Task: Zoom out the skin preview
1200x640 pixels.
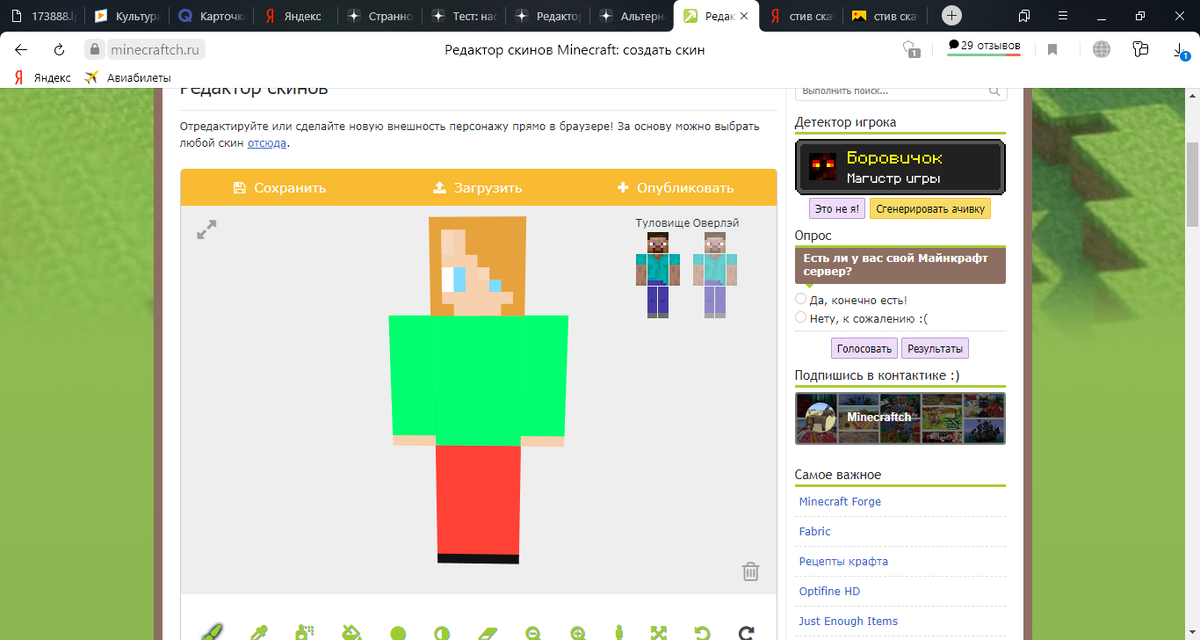Action: pyautogui.click(x=533, y=633)
